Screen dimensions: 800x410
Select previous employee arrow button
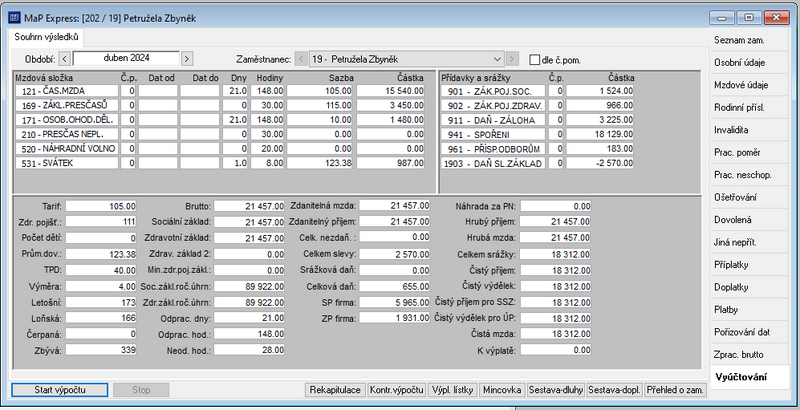[x=302, y=59]
